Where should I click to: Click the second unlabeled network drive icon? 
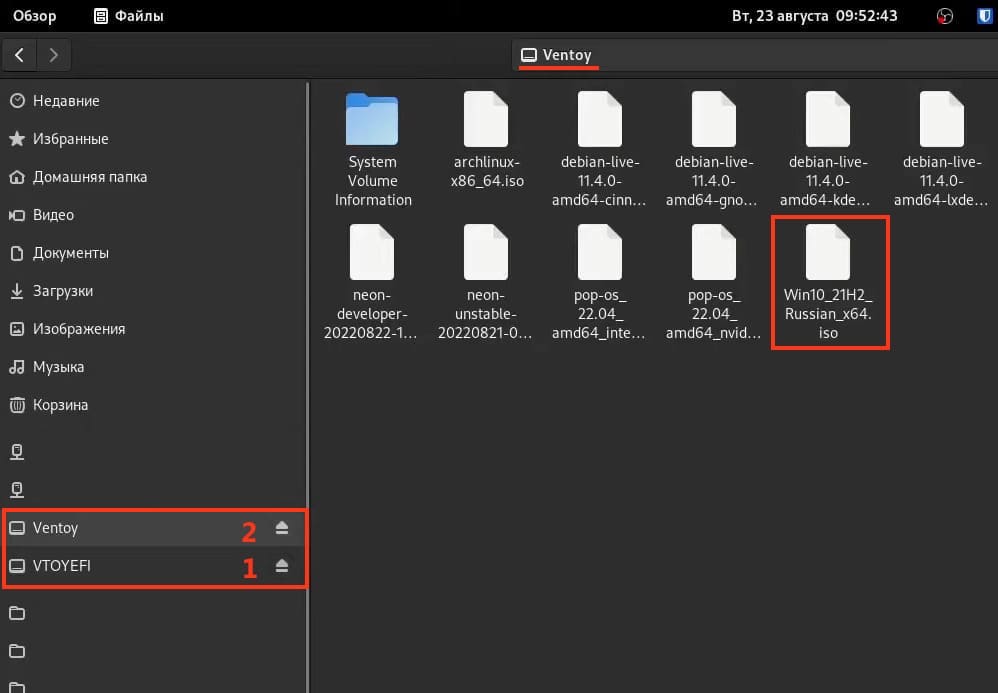(x=17, y=489)
